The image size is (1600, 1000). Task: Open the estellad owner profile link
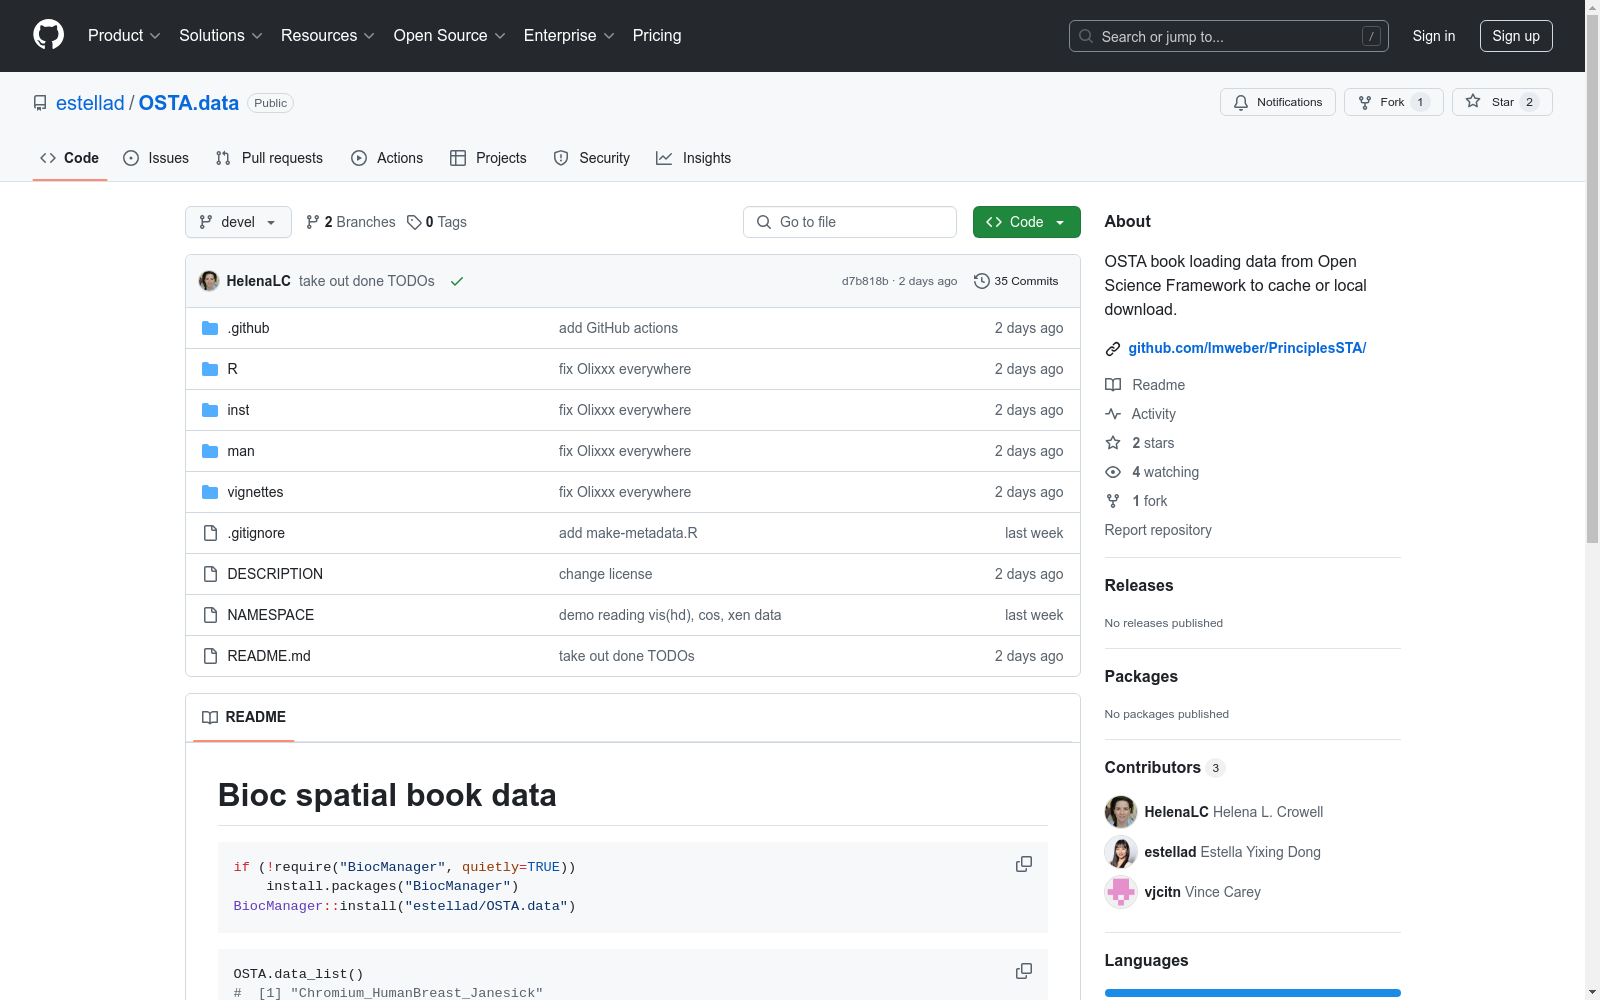pyautogui.click(x=90, y=103)
